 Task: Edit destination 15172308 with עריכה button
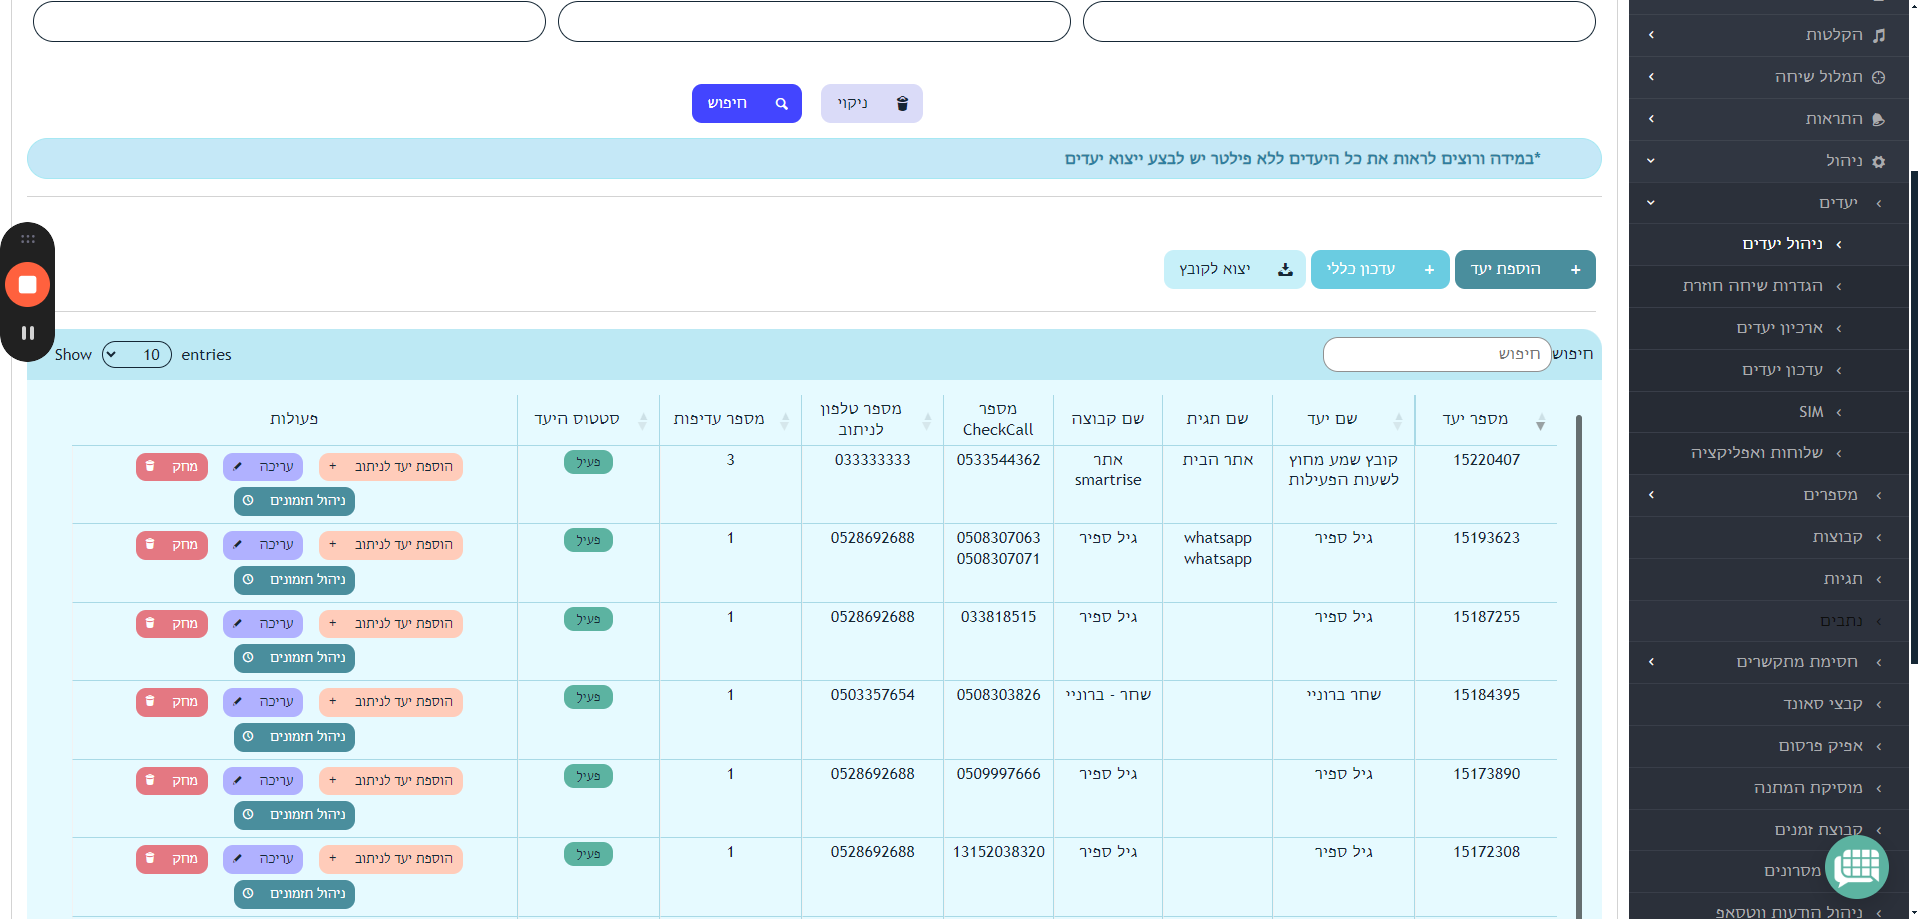(x=263, y=859)
